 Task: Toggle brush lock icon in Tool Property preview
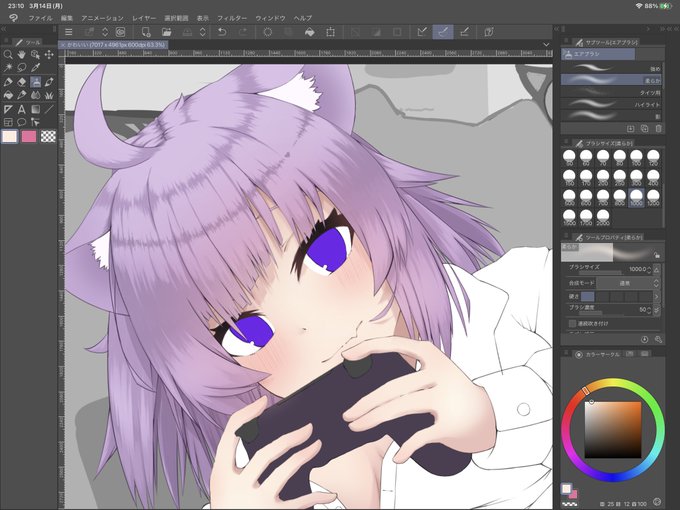(657, 255)
